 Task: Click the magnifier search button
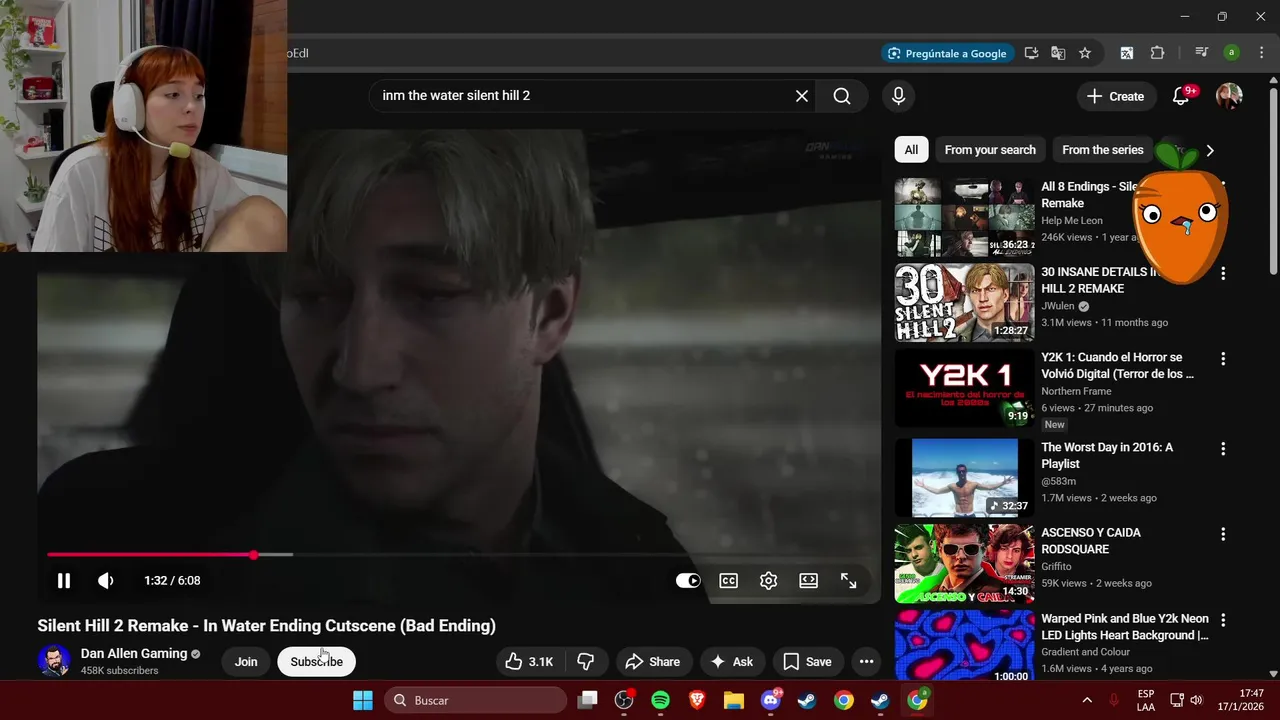coord(842,96)
